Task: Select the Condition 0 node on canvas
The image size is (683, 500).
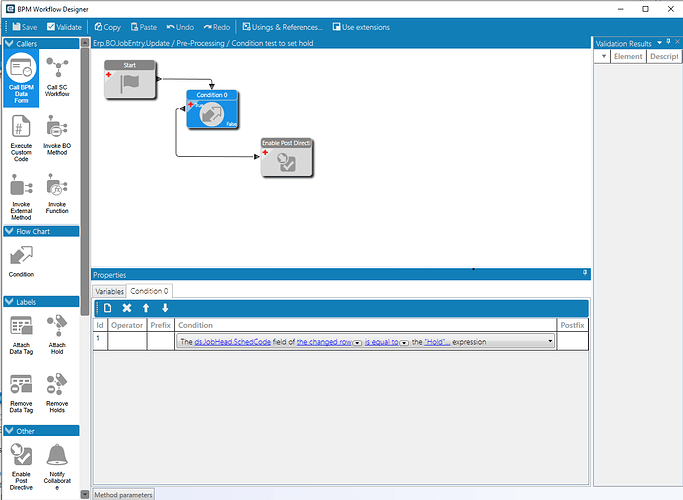Action: pyautogui.click(x=212, y=109)
